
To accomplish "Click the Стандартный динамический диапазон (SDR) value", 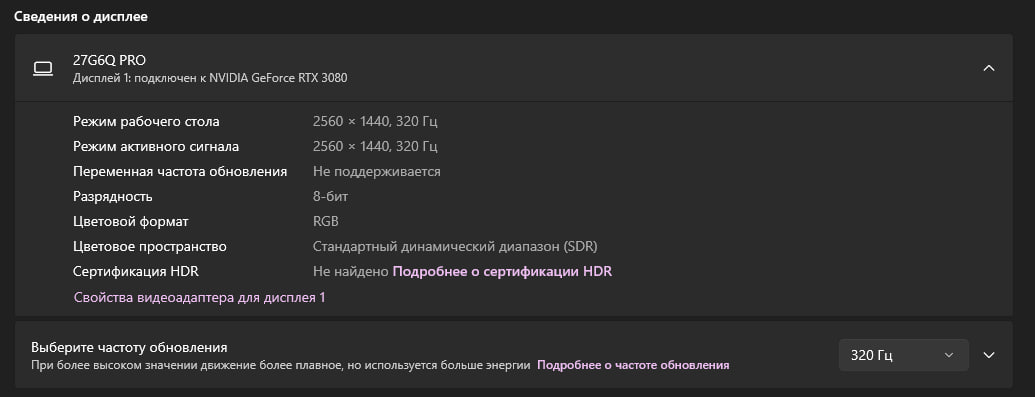I will [x=455, y=247].
